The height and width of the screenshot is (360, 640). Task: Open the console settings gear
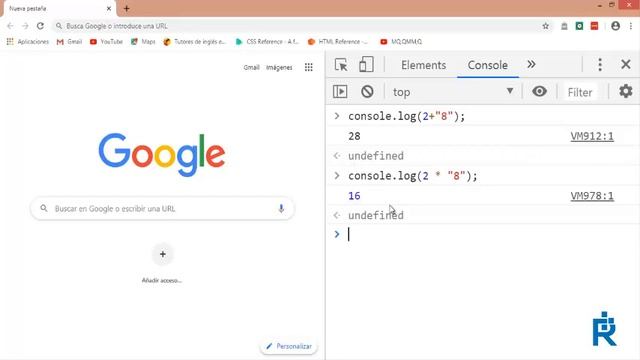625,91
